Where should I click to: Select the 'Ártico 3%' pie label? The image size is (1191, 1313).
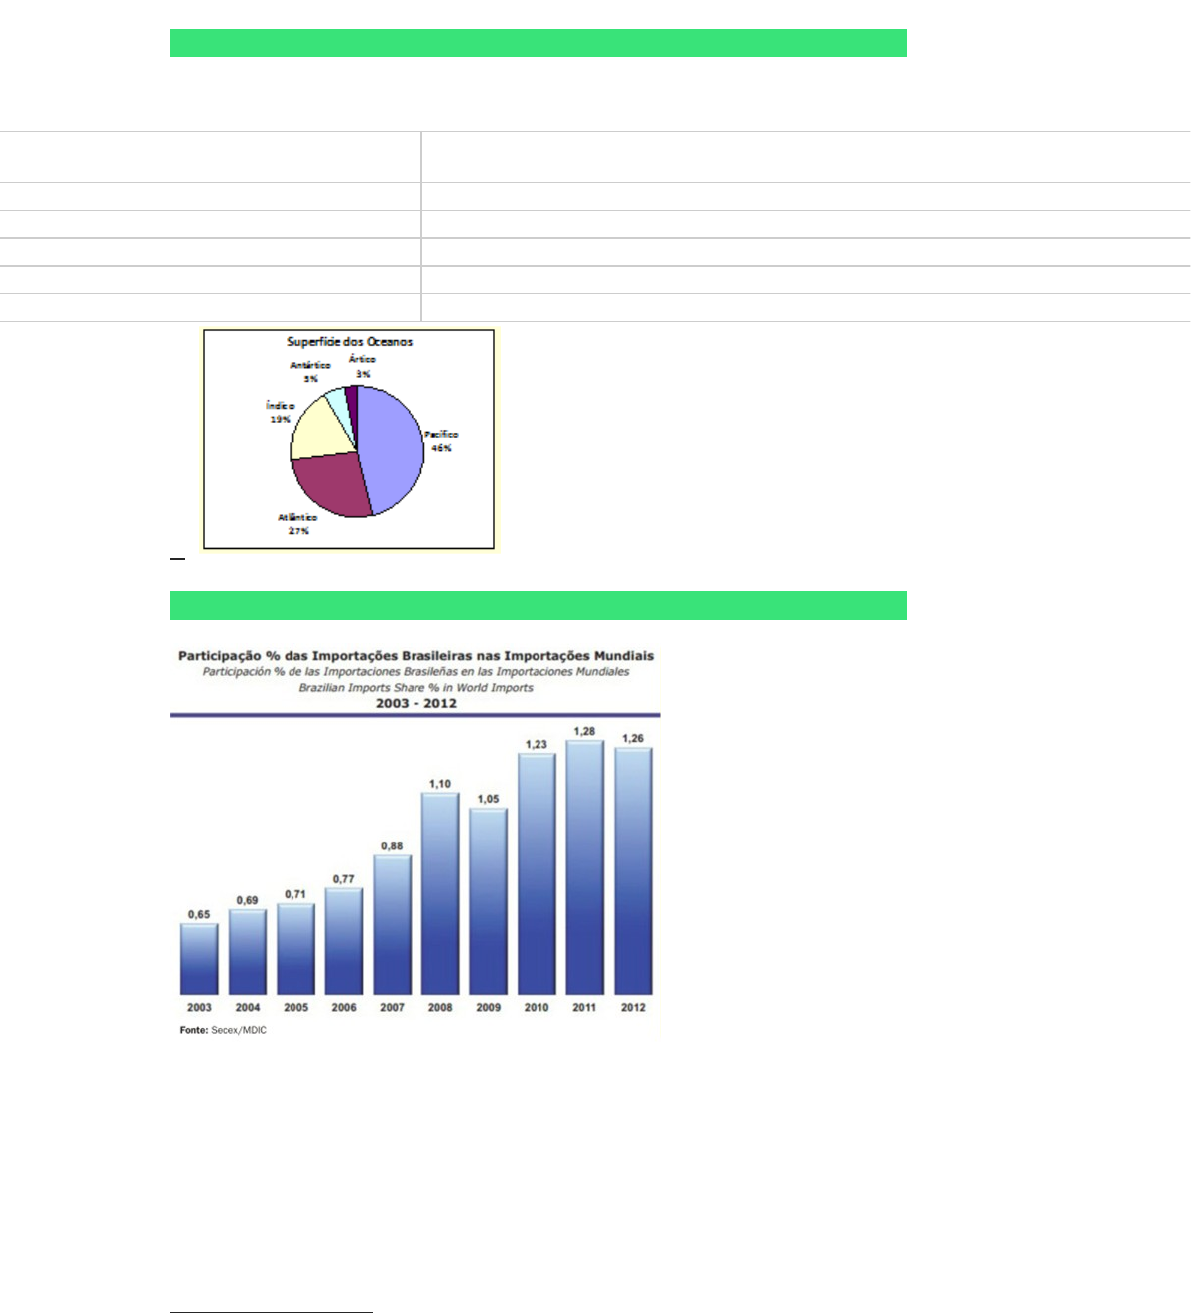pos(362,366)
